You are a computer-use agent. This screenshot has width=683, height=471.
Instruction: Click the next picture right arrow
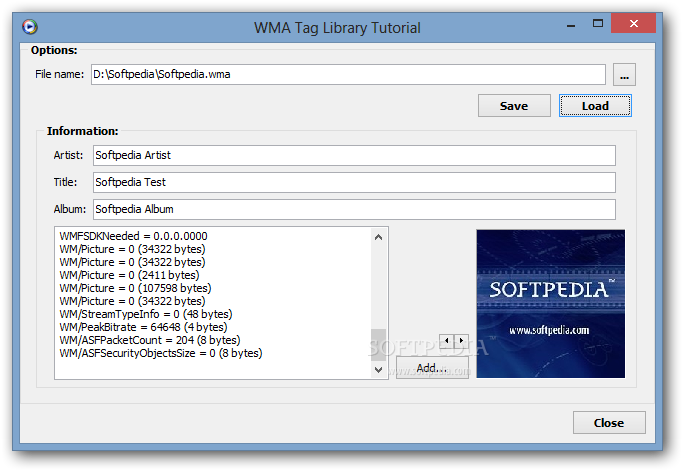461,340
